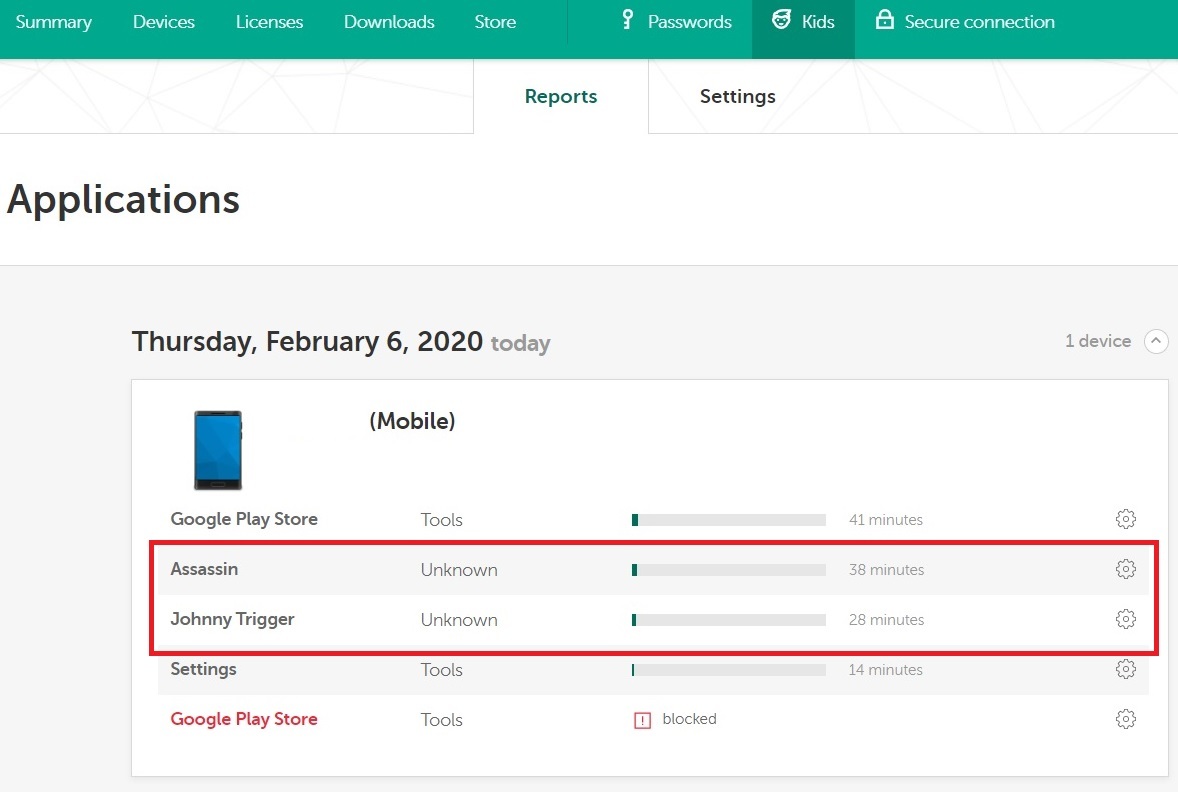The width and height of the screenshot is (1178, 792).
Task: Open the Summary page
Action: point(53,22)
